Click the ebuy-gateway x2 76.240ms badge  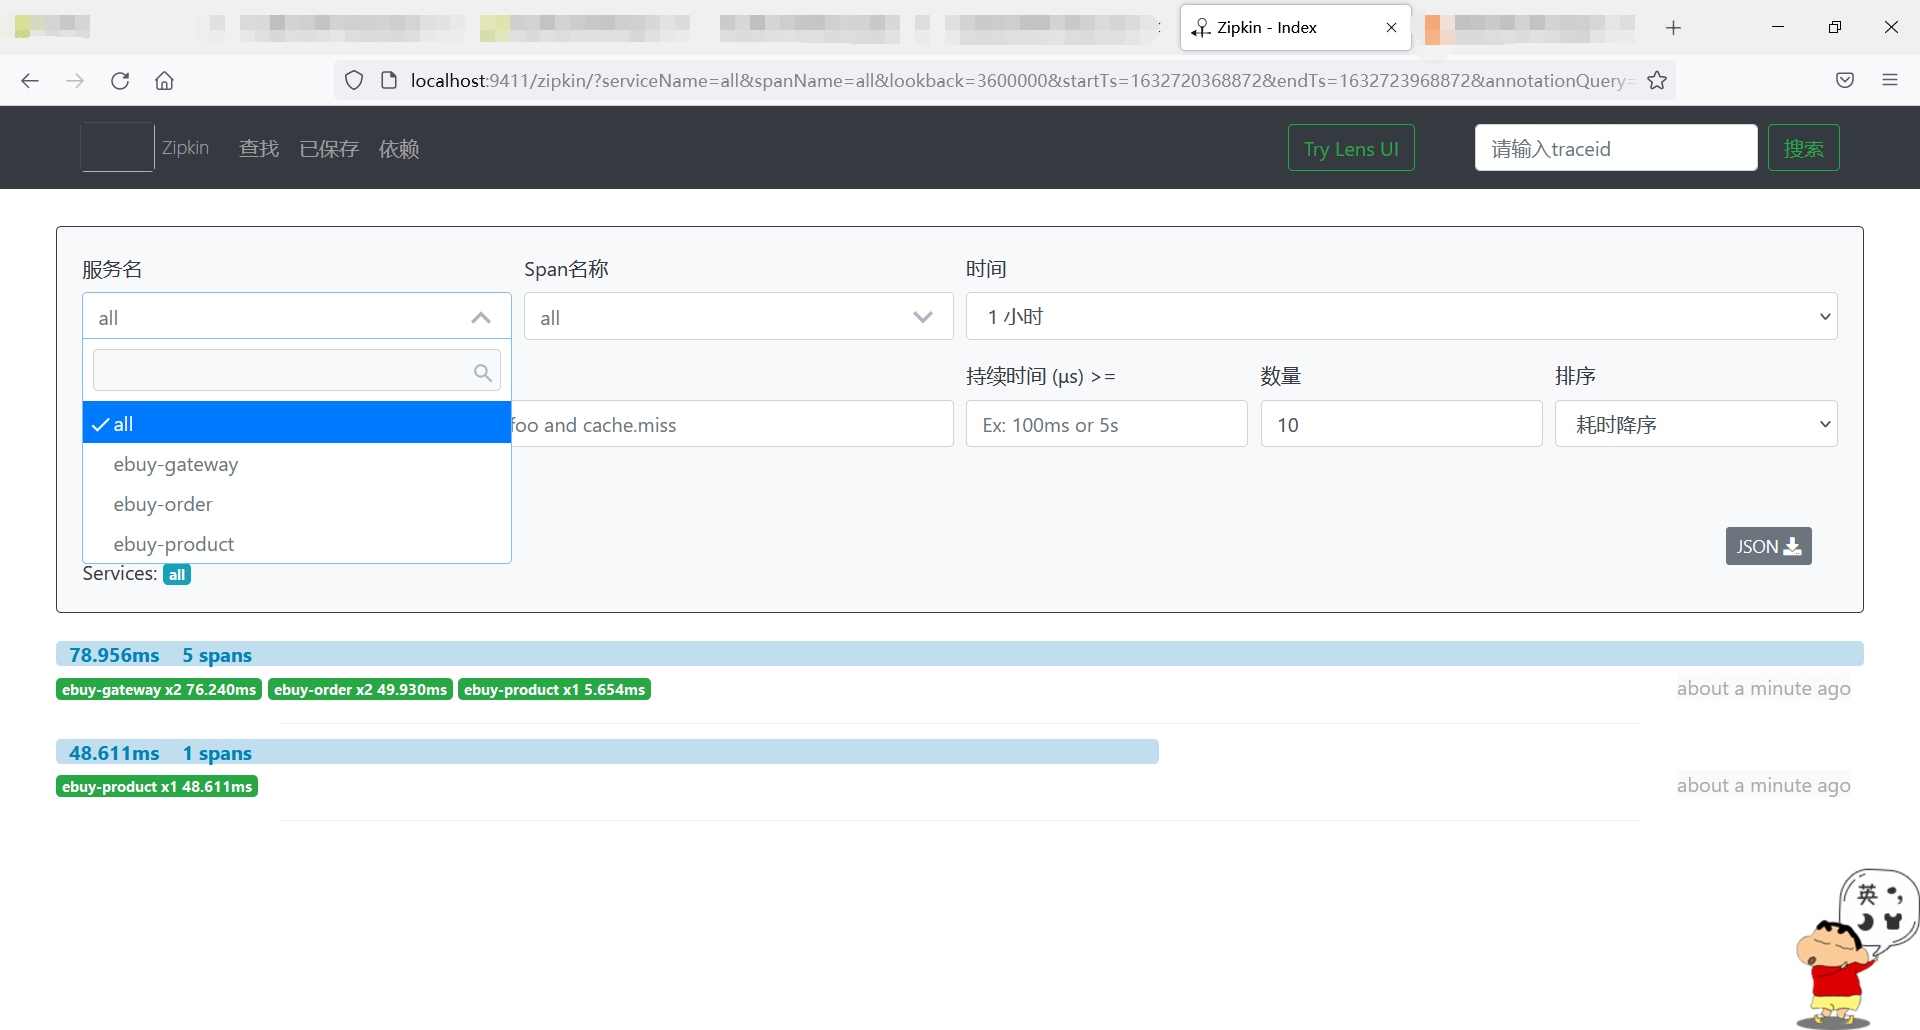(x=159, y=689)
